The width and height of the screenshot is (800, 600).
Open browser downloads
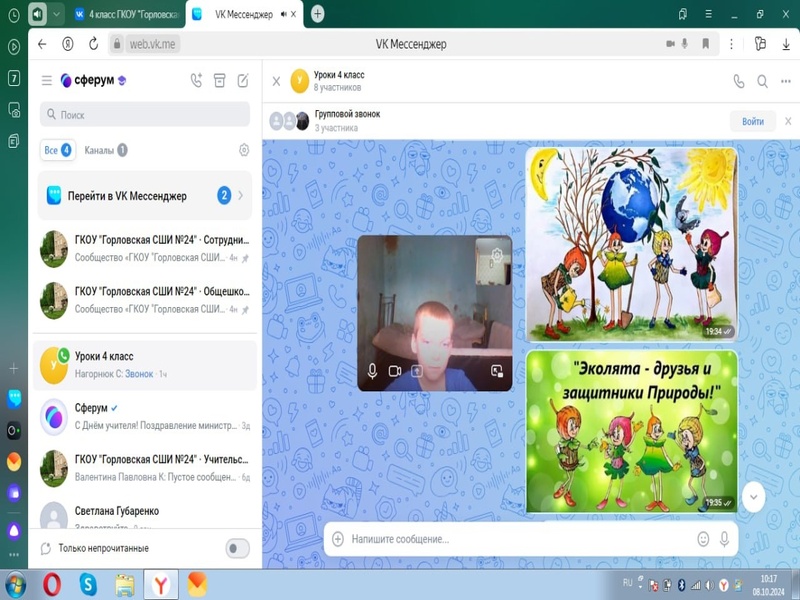[x=786, y=44]
